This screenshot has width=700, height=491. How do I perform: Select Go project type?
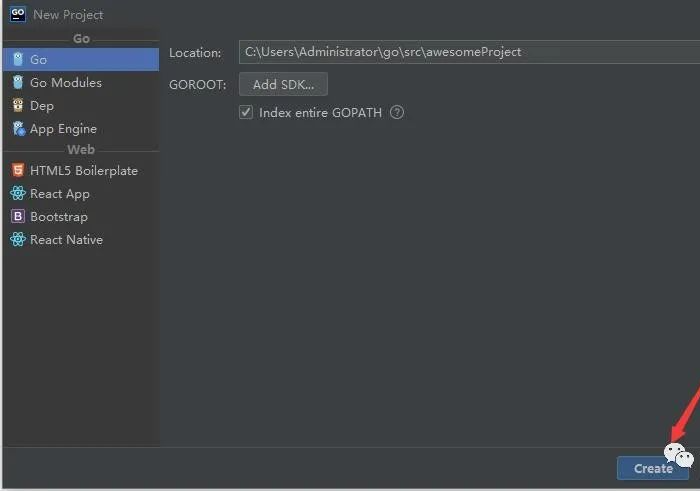(x=81, y=59)
